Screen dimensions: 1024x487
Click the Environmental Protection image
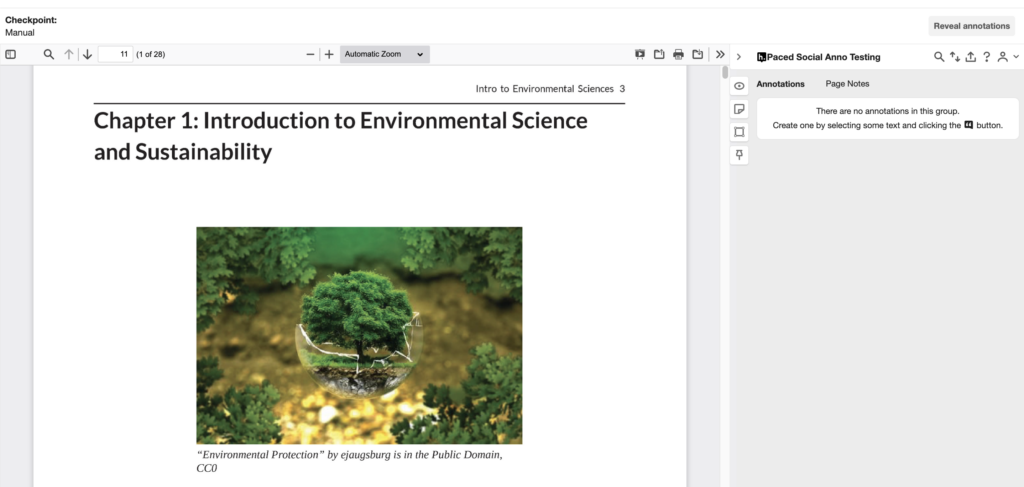pyautogui.click(x=359, y=336)
